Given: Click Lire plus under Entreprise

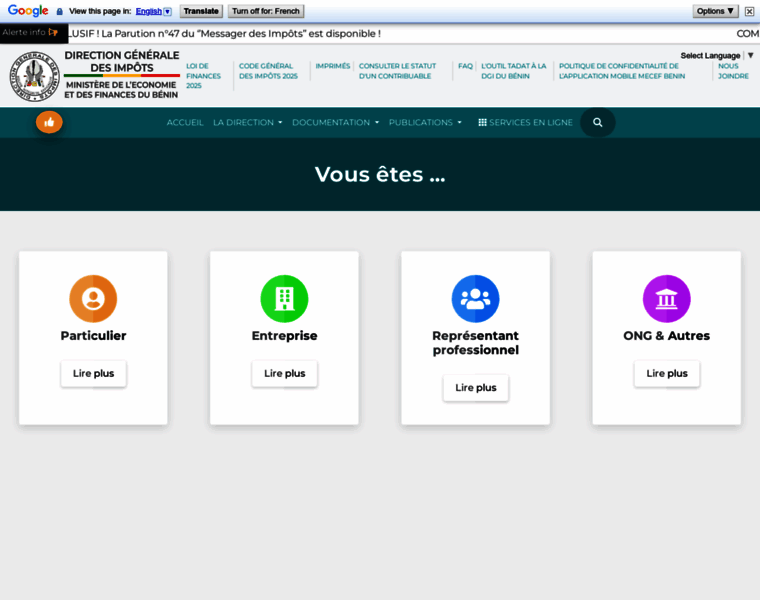Looking at the screenshot, I should coord(284,373).
